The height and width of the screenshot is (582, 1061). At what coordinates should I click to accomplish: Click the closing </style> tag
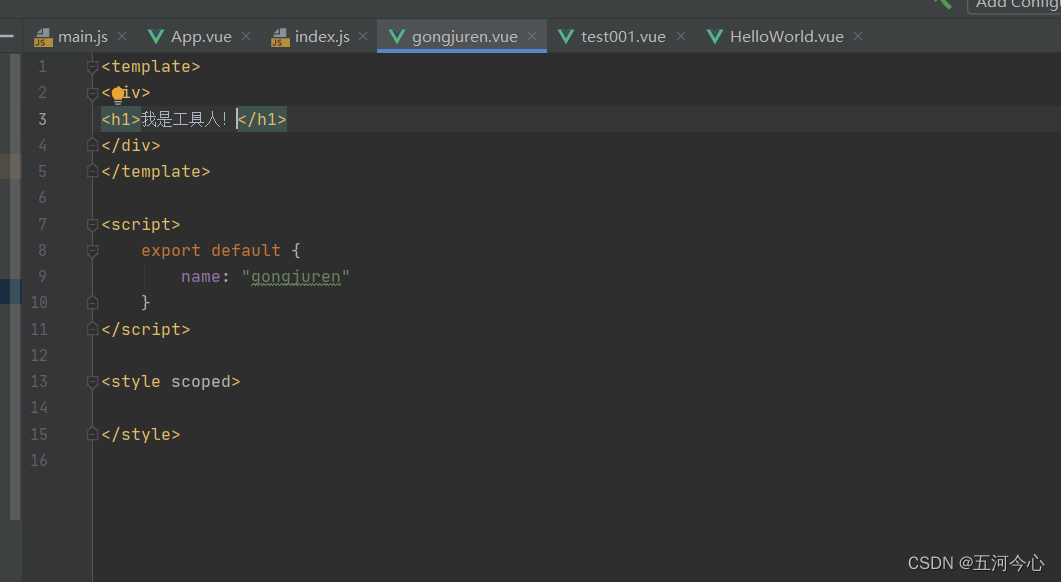141,434
